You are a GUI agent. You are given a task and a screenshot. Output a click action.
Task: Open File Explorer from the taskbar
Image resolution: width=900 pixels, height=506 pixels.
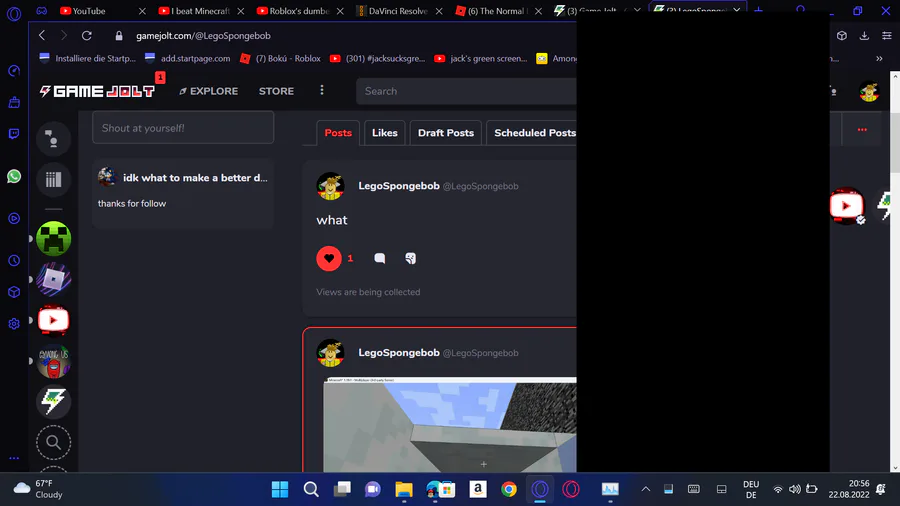click(x=404, y=489)
